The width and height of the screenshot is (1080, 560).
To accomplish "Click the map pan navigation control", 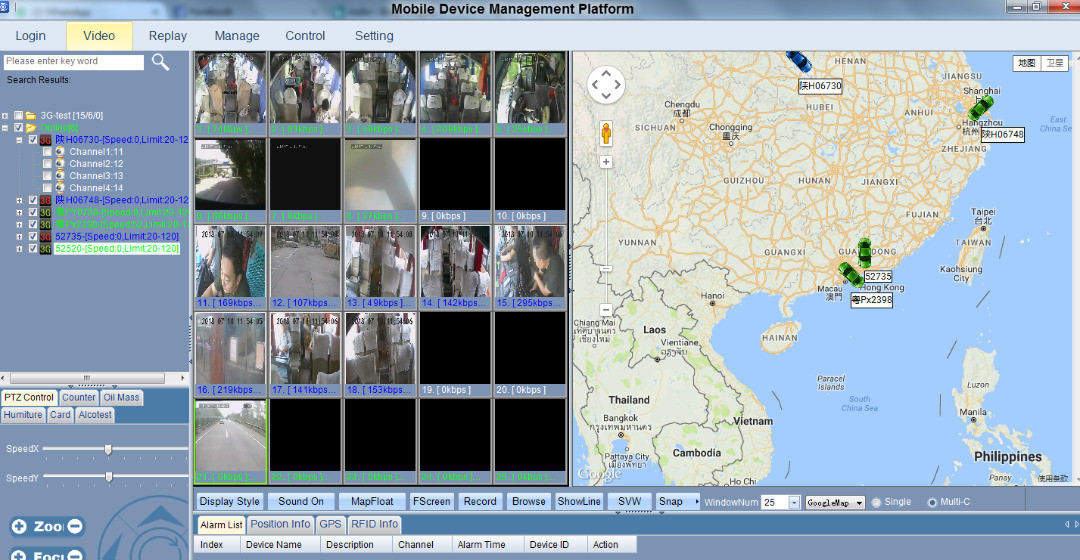I will pos(606,86).
